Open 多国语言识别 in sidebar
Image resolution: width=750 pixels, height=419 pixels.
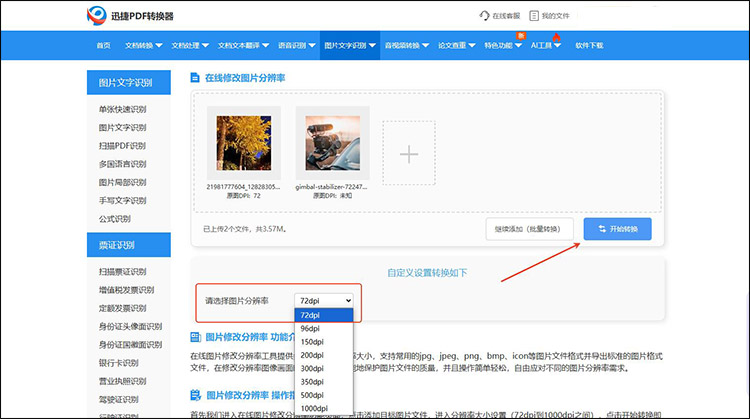pyautogui.click(x=122, y=164)
